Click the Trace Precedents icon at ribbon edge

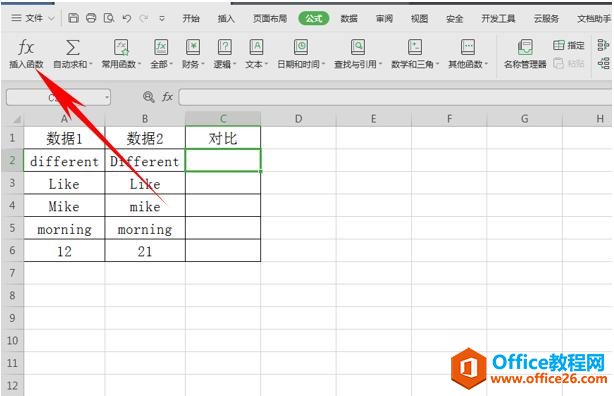(x=603, y=45)
